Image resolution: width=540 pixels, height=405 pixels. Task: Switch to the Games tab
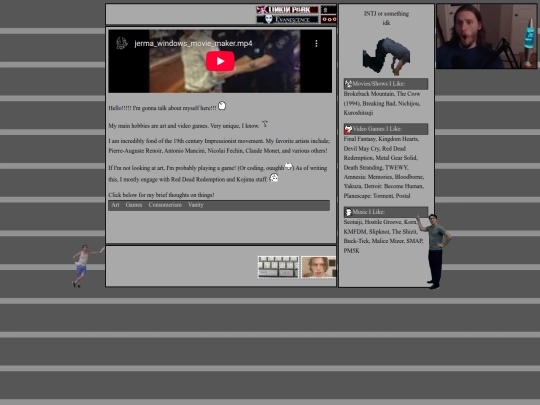click(x=134, y=205)
